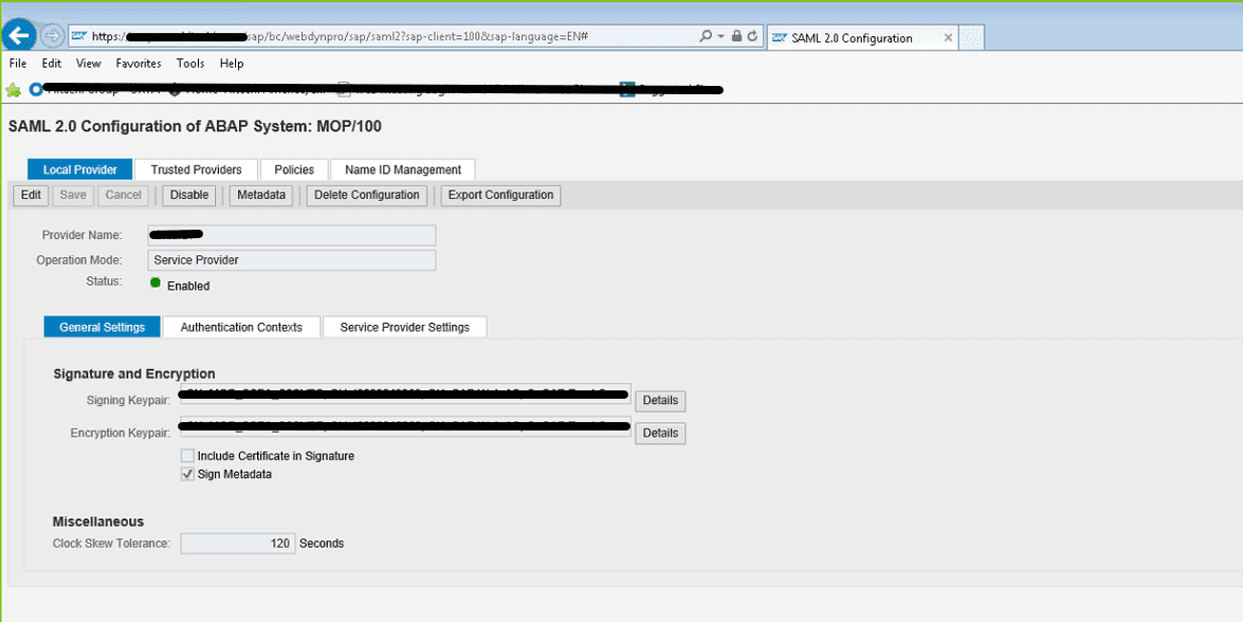
Task: Click the Disable button
Action: coord(189,195)
